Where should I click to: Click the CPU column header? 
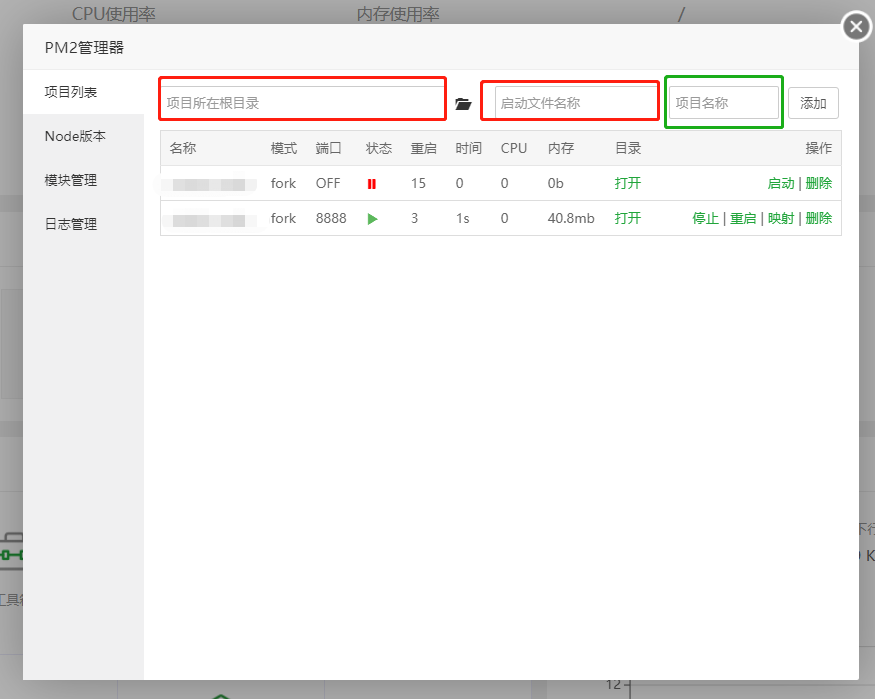pos(514,148)
